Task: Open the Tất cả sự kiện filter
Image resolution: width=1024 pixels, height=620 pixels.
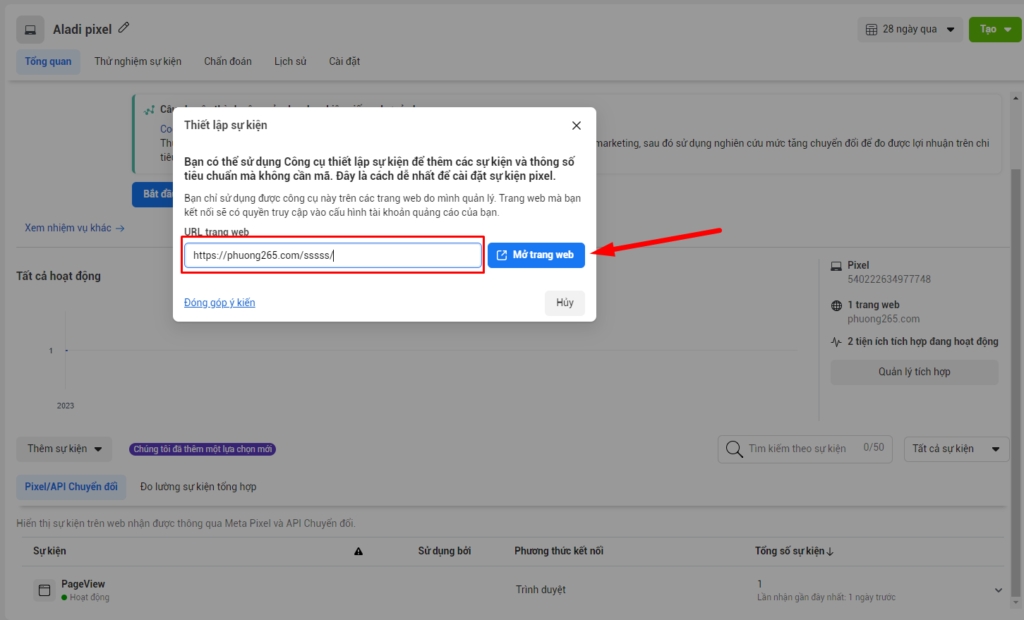Action: (x=955, y=449)
